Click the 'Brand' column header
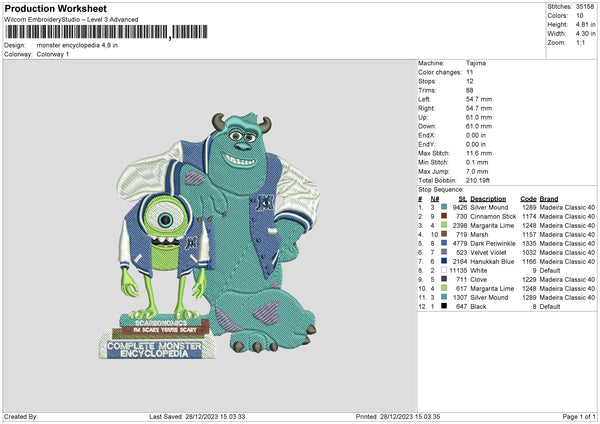The width and height of the screenshot is (600, 424). click(549, 199)
